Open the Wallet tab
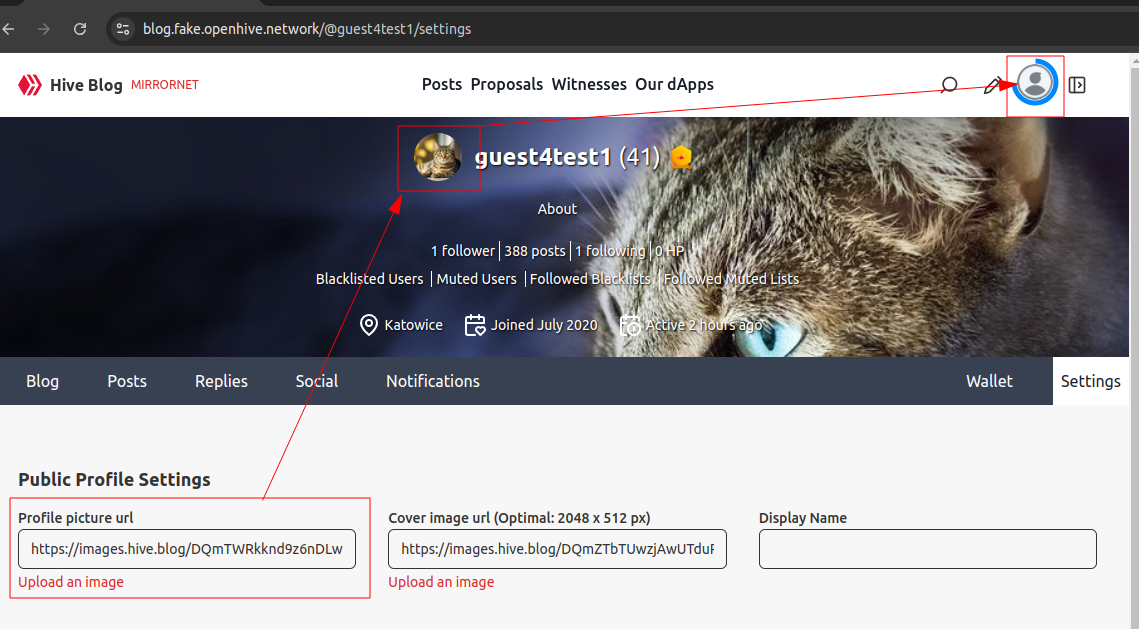This screenshot has width=1139, height=629. click(989, 381)
